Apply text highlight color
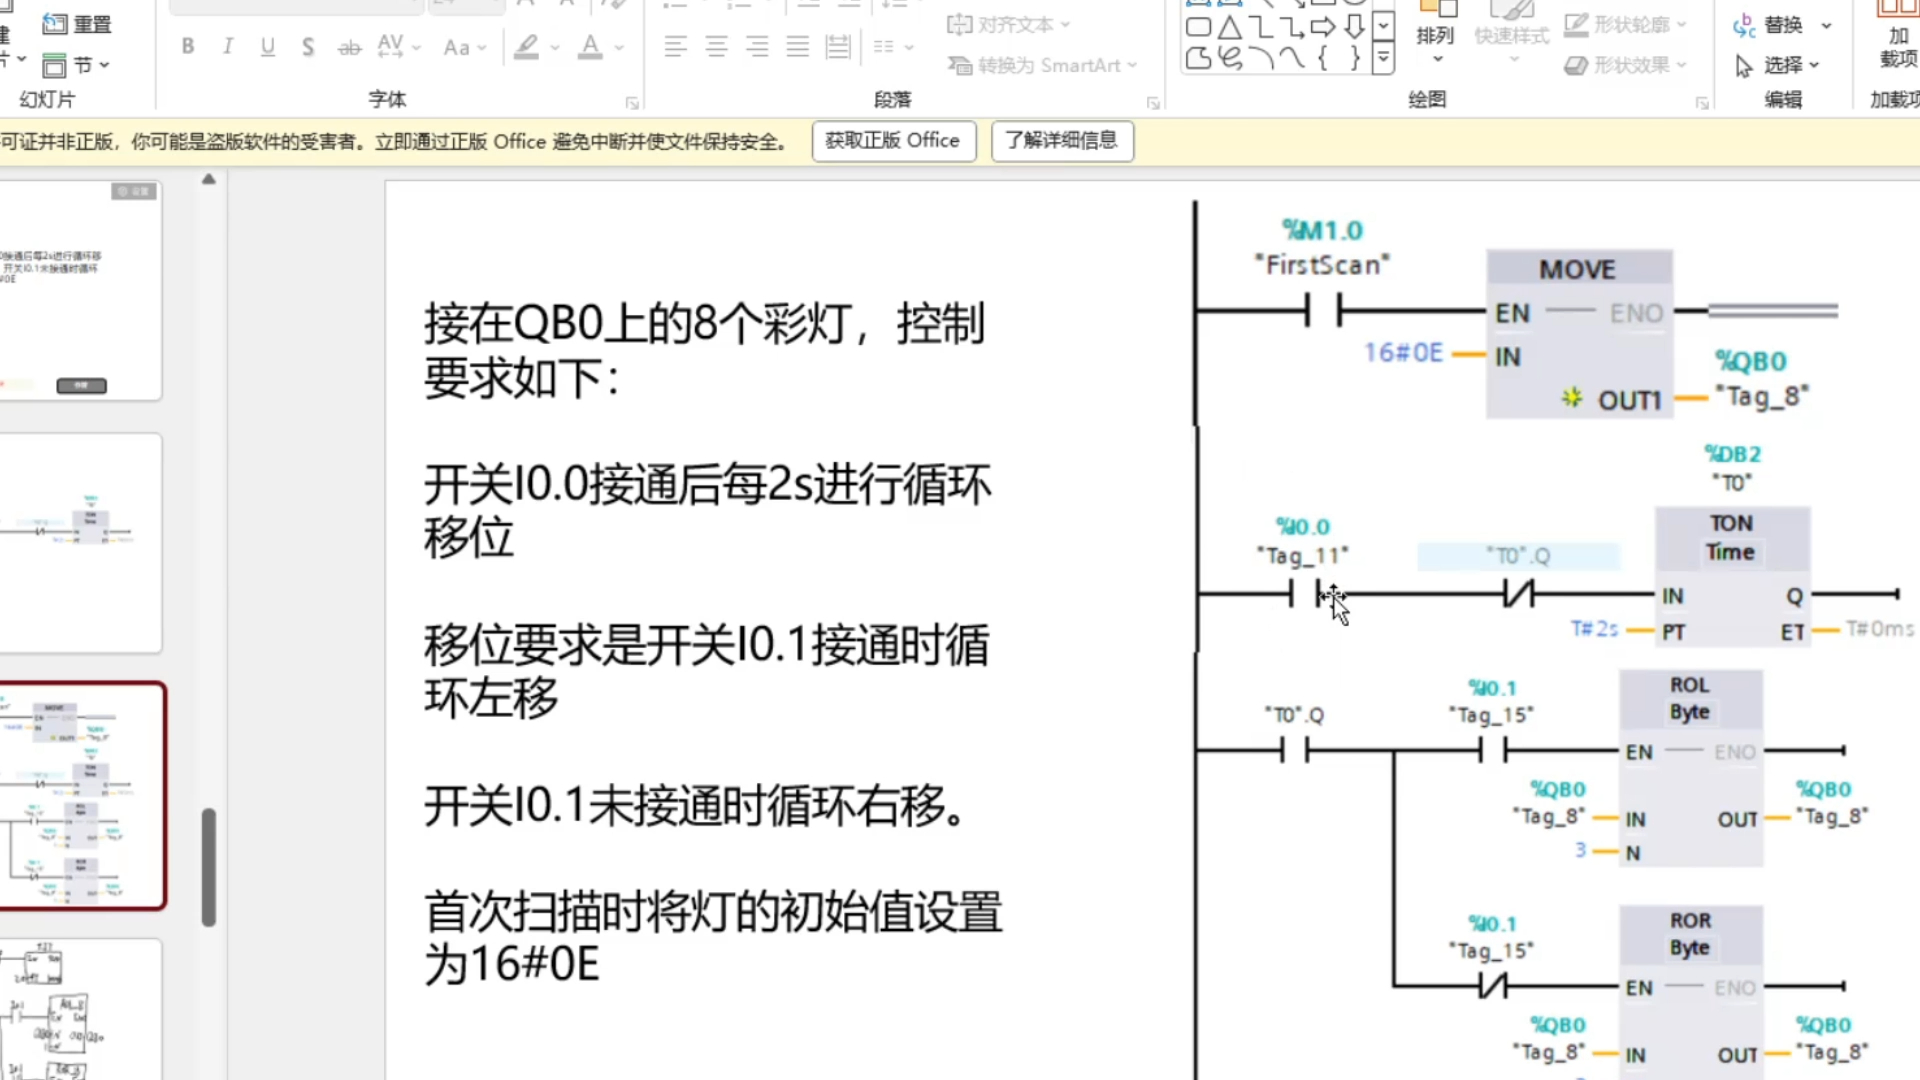 click(525, 47)
